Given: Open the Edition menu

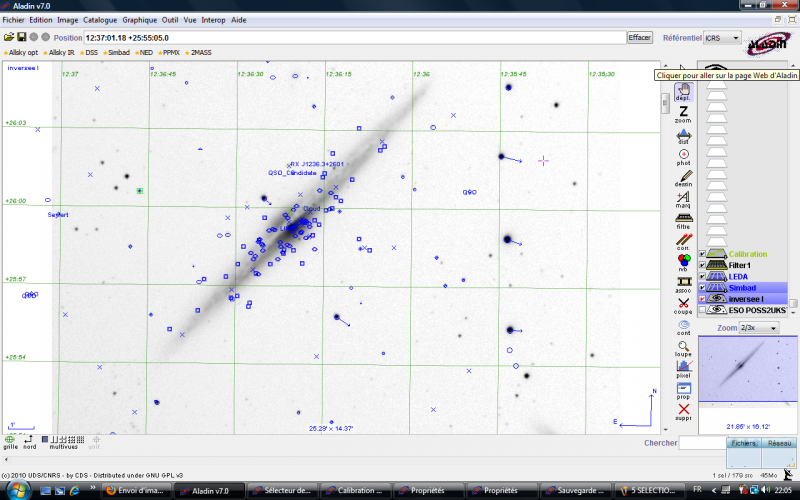Looking at the screenshot, I should (x=41, y=20).
